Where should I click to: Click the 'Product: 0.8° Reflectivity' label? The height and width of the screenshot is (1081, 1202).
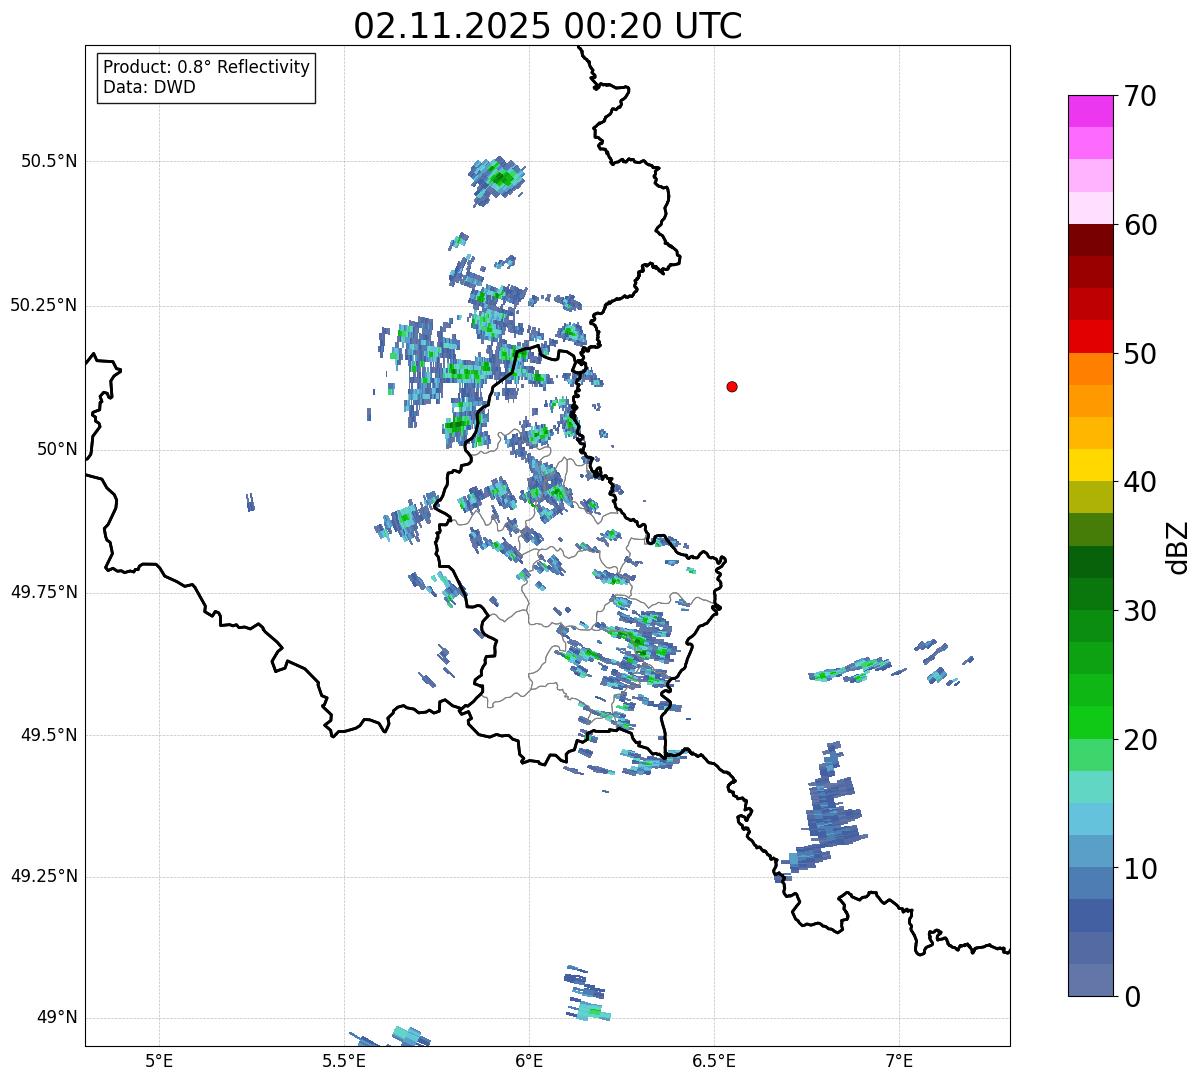click(x=207, y=67)
